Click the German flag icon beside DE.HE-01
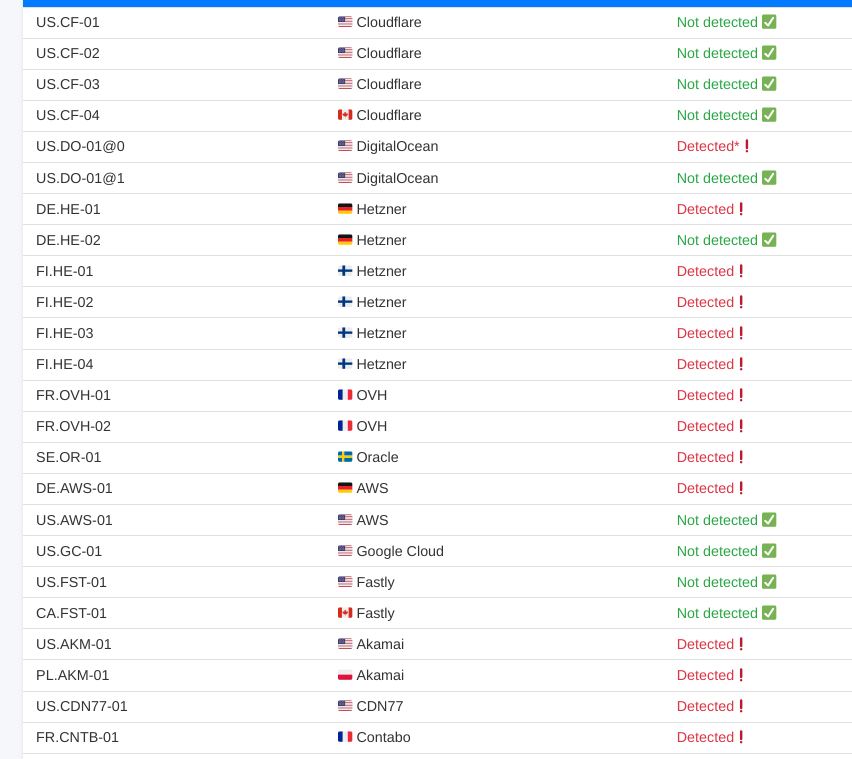852x759 pixels. pos(345,209)
